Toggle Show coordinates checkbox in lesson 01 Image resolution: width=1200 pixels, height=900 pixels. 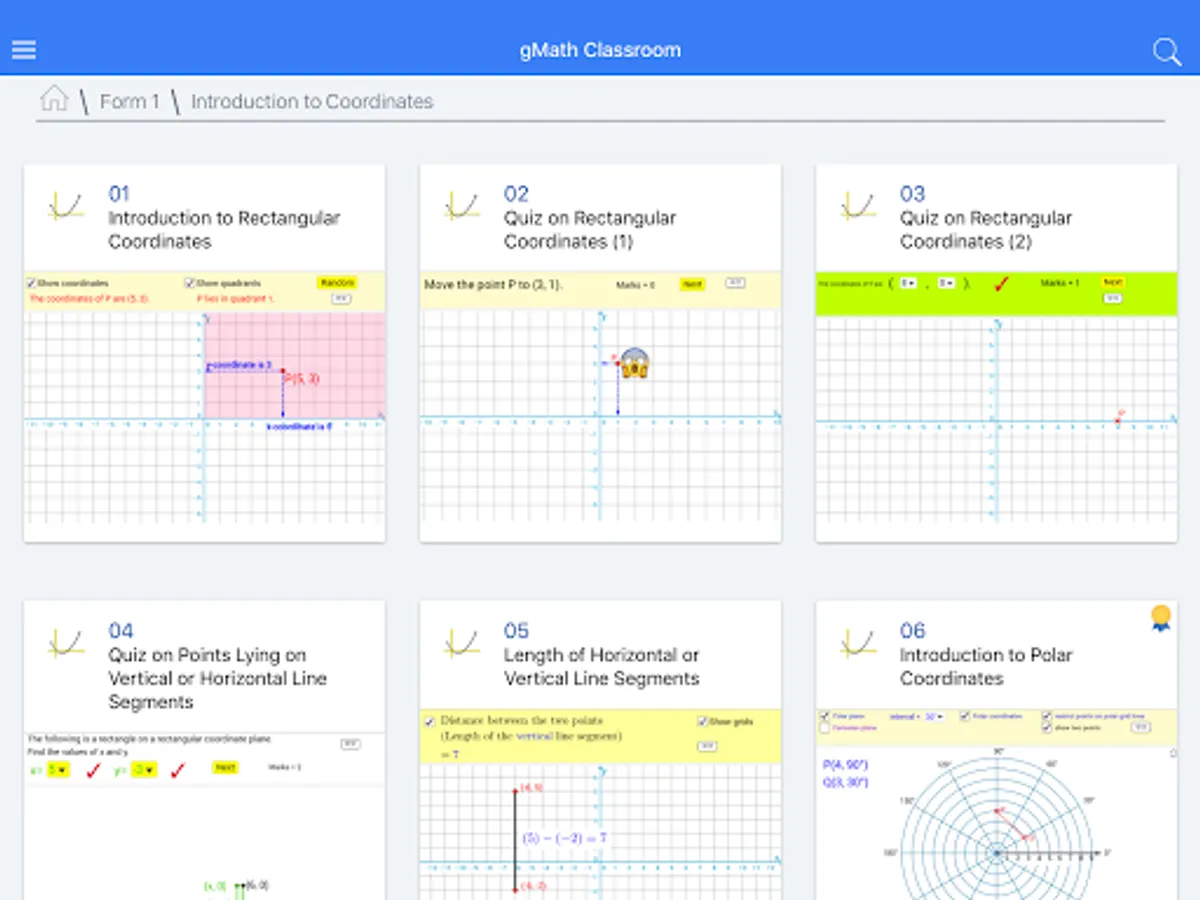[x=31, y=283]
